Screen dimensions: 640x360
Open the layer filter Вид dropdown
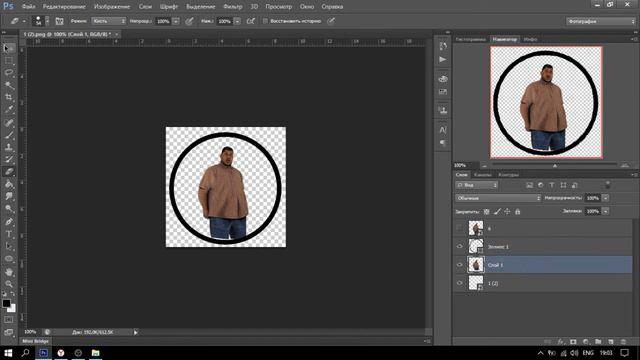[x=477, y=185]
